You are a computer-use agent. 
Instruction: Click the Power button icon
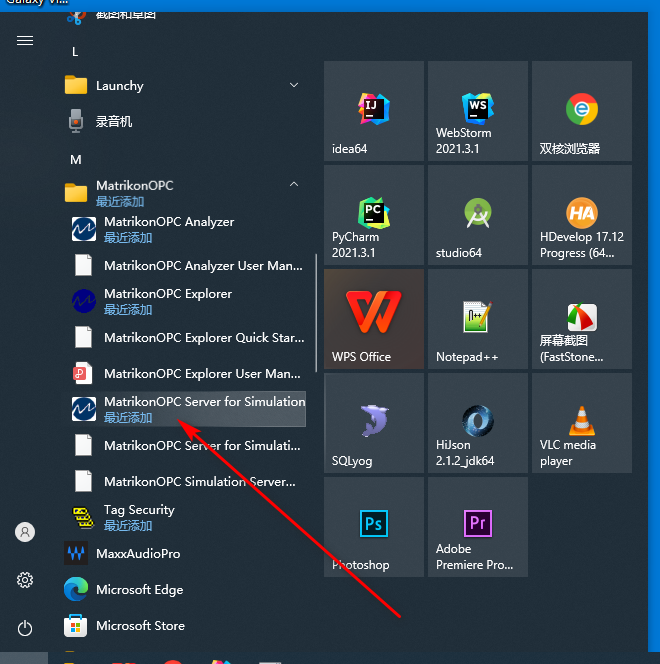pyautogui.click(x=25, y=628)
